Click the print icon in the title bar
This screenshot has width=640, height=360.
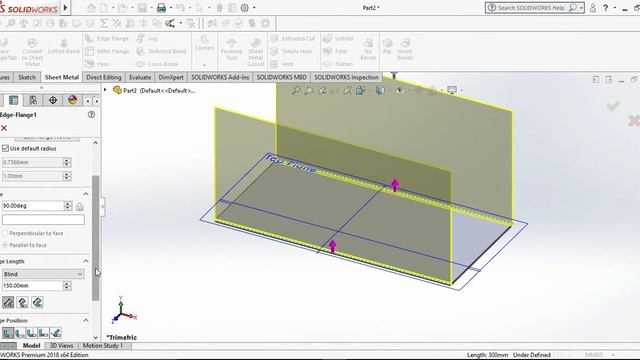coord(161,8)
